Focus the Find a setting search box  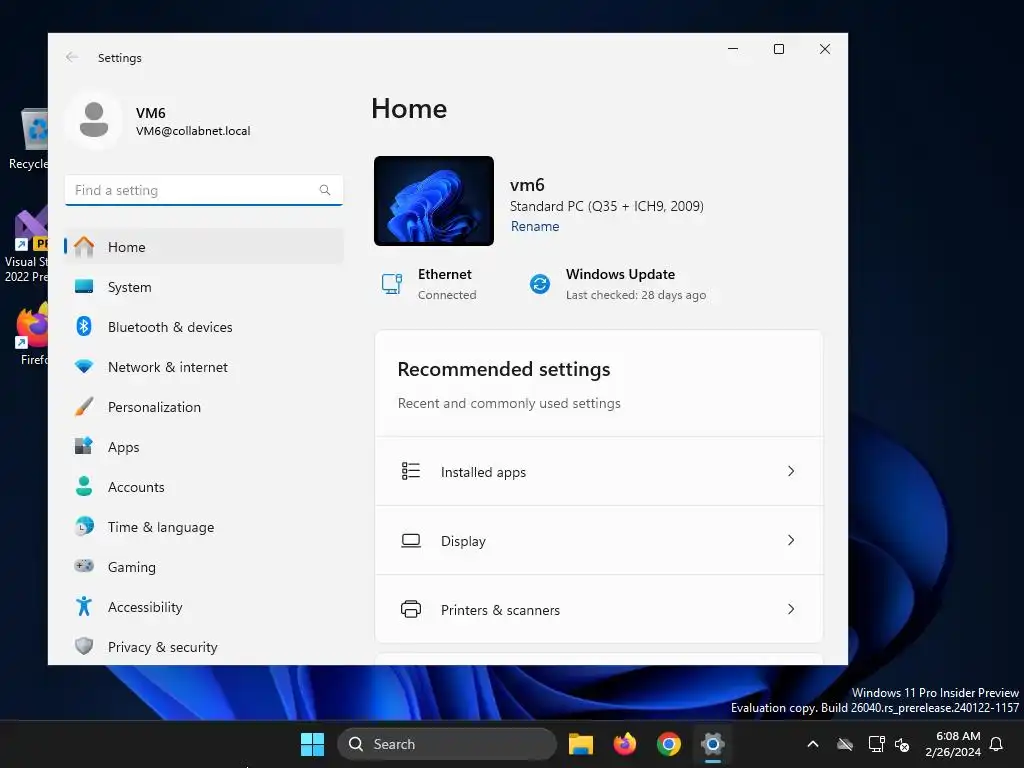(204, 190)
